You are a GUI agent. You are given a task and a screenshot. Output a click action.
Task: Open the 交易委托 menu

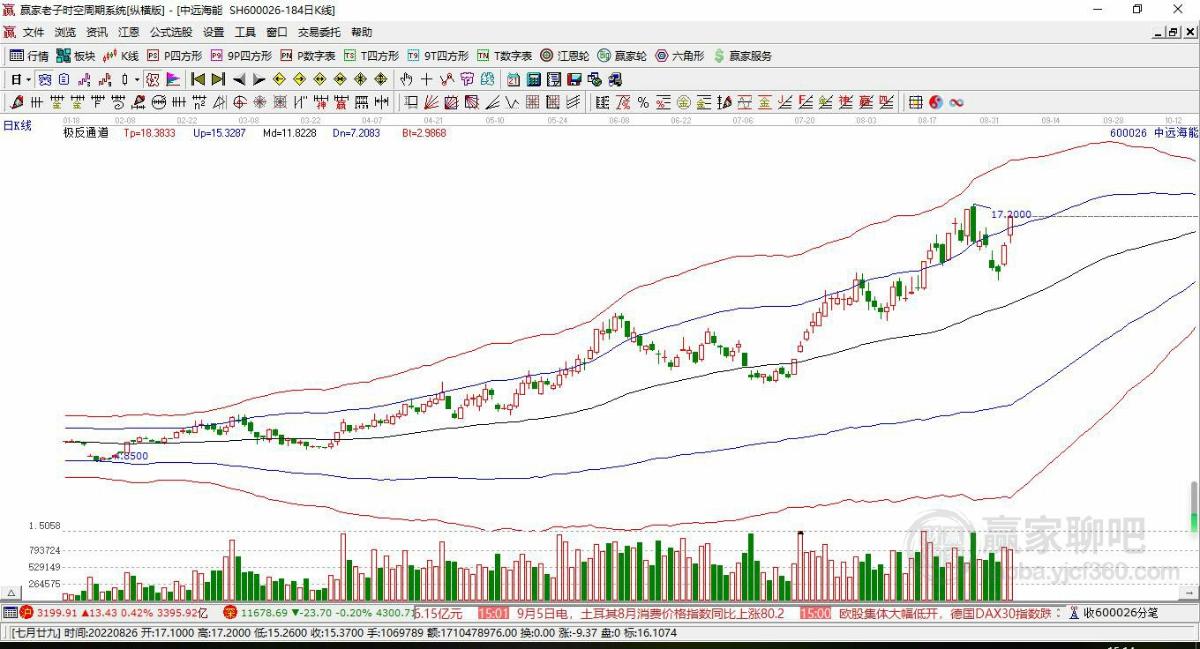pyautogui.click(x=319, y=33)
